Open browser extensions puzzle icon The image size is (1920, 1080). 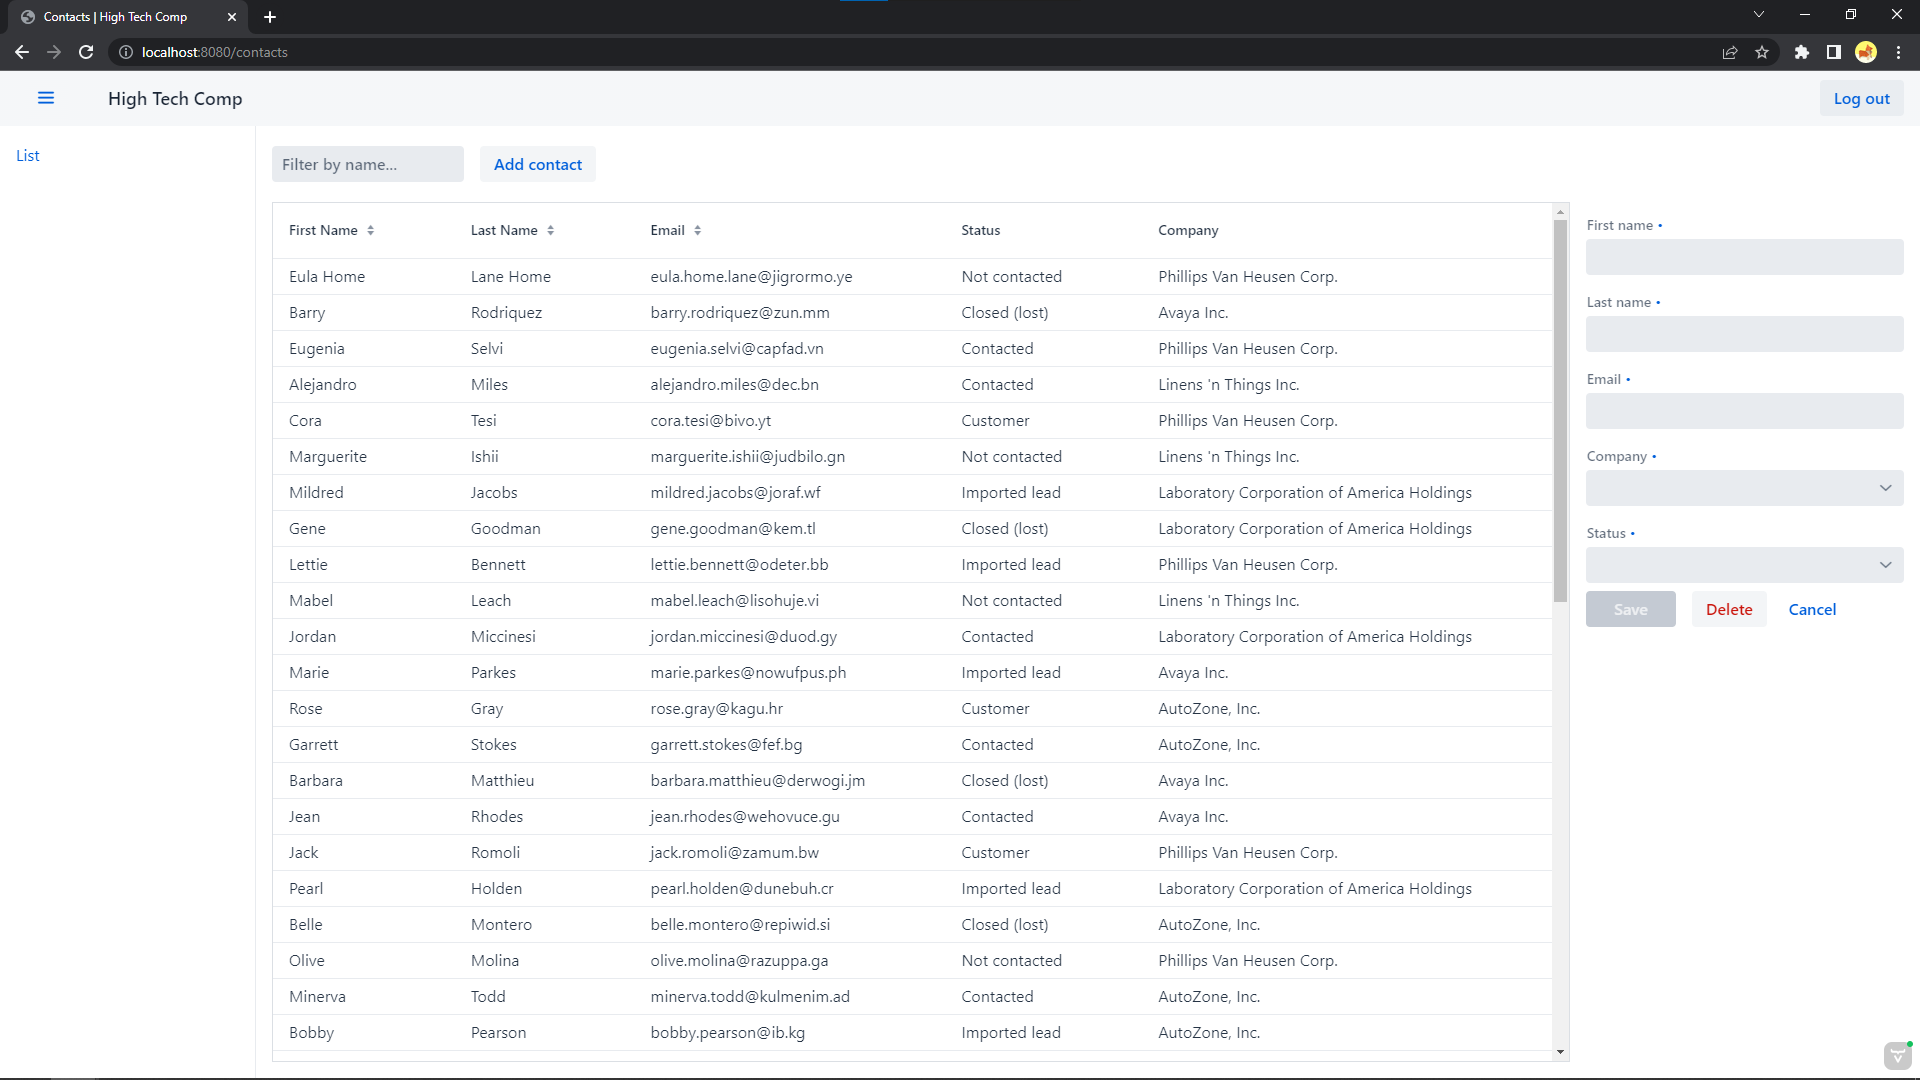tap(1801, 52)
